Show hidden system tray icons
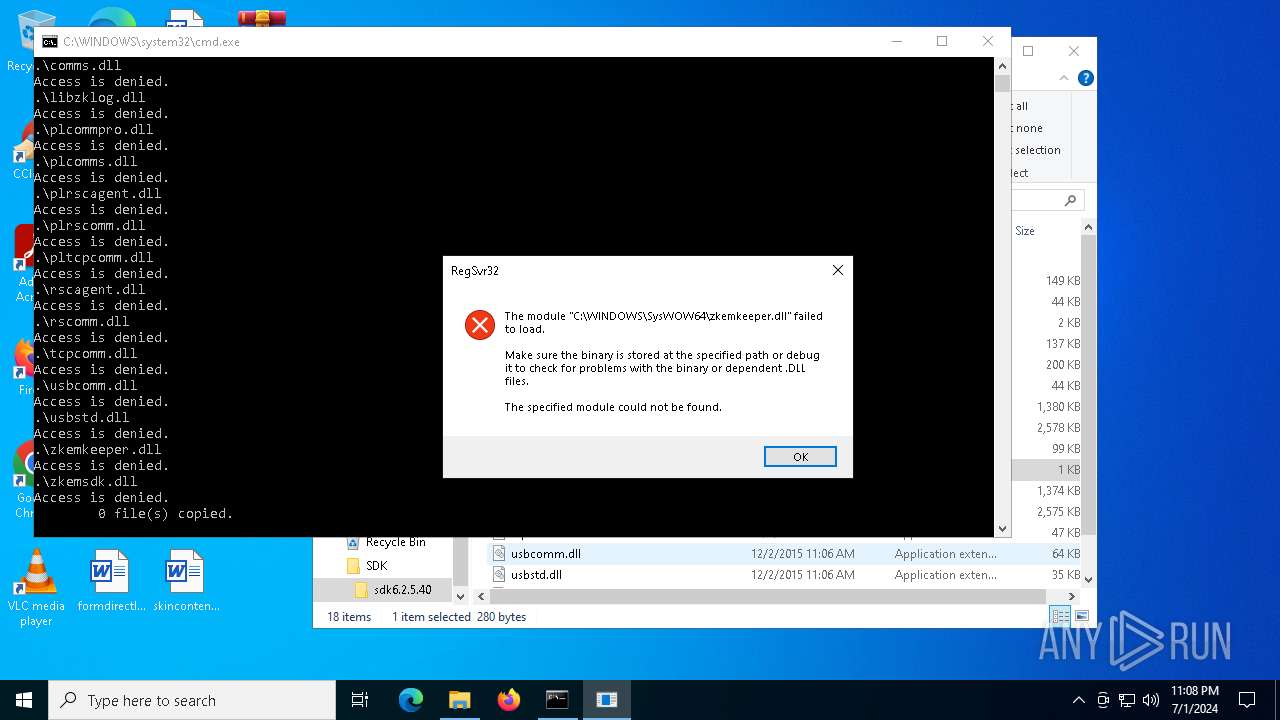 1078,700
